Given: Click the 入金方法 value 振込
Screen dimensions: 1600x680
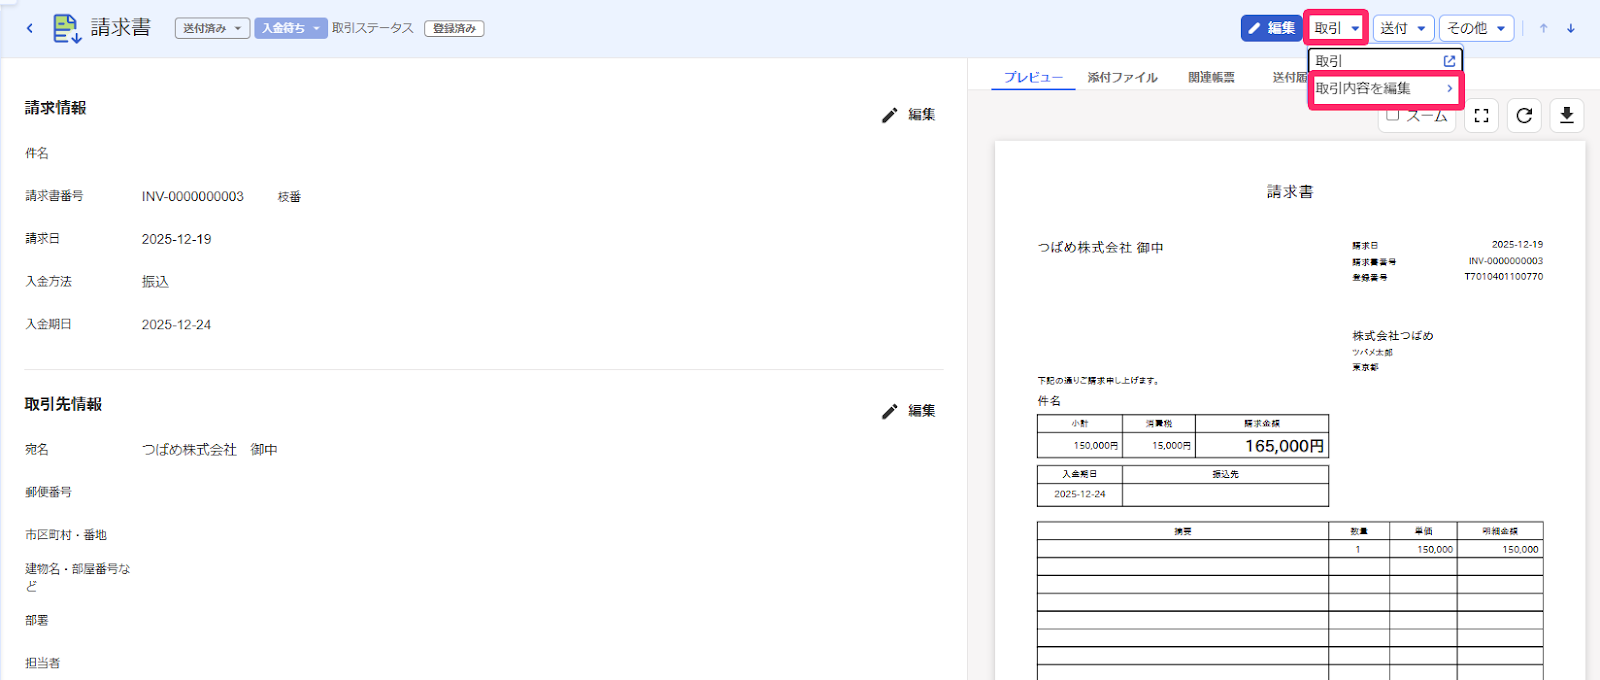Looking at the screenshot, I should [x=155, y=282].
